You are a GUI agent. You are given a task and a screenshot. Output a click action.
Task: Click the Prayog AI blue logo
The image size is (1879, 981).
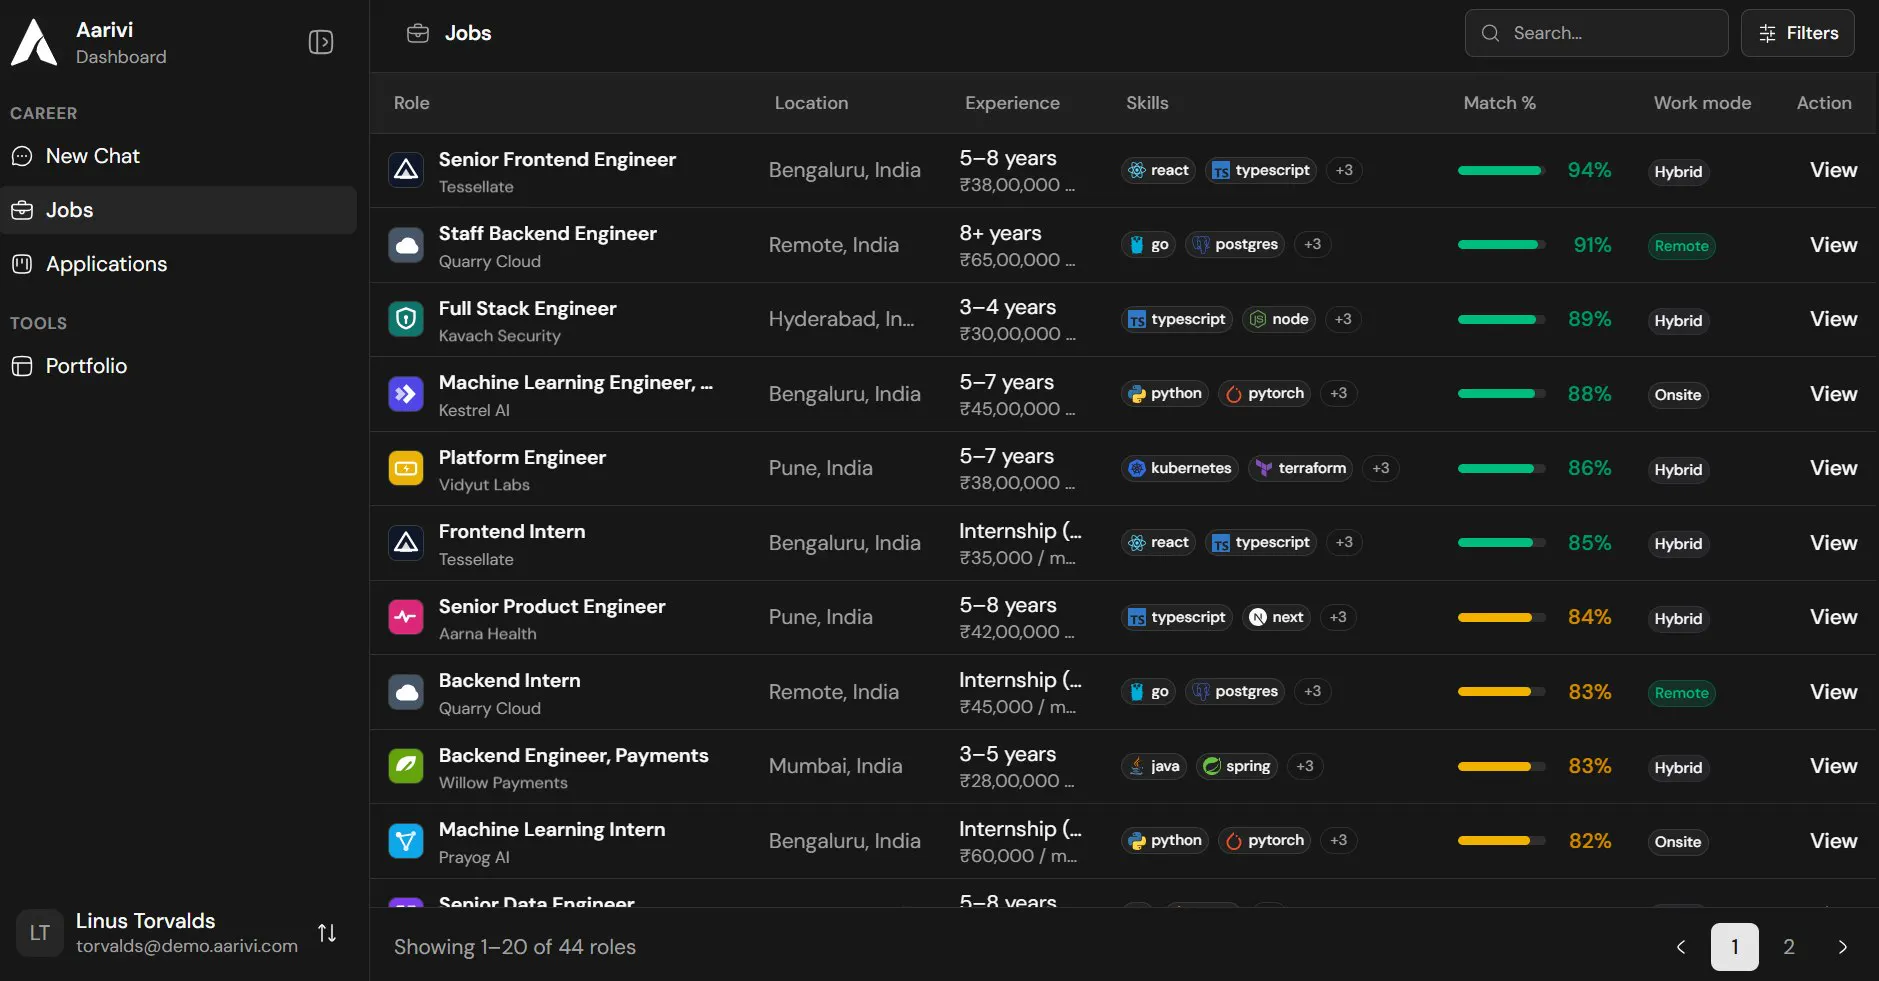[x=405, y=841]
